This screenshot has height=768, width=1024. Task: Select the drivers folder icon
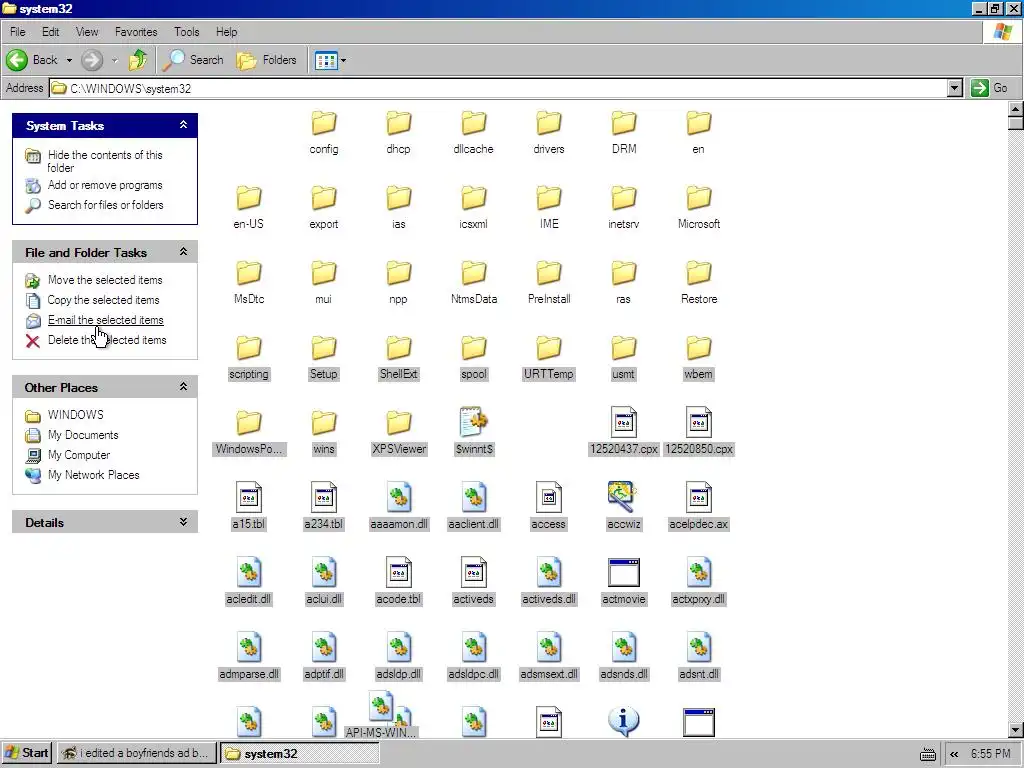549,123
